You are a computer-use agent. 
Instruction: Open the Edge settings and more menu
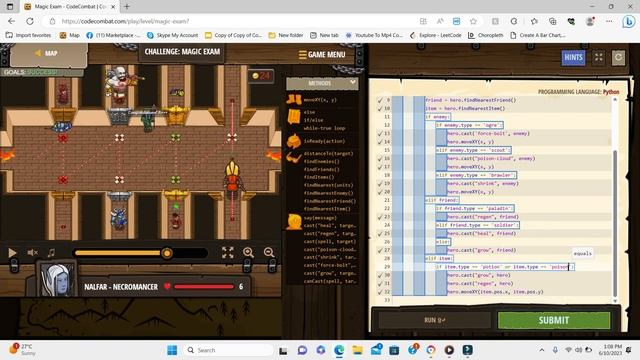click(x=609, y=21)
